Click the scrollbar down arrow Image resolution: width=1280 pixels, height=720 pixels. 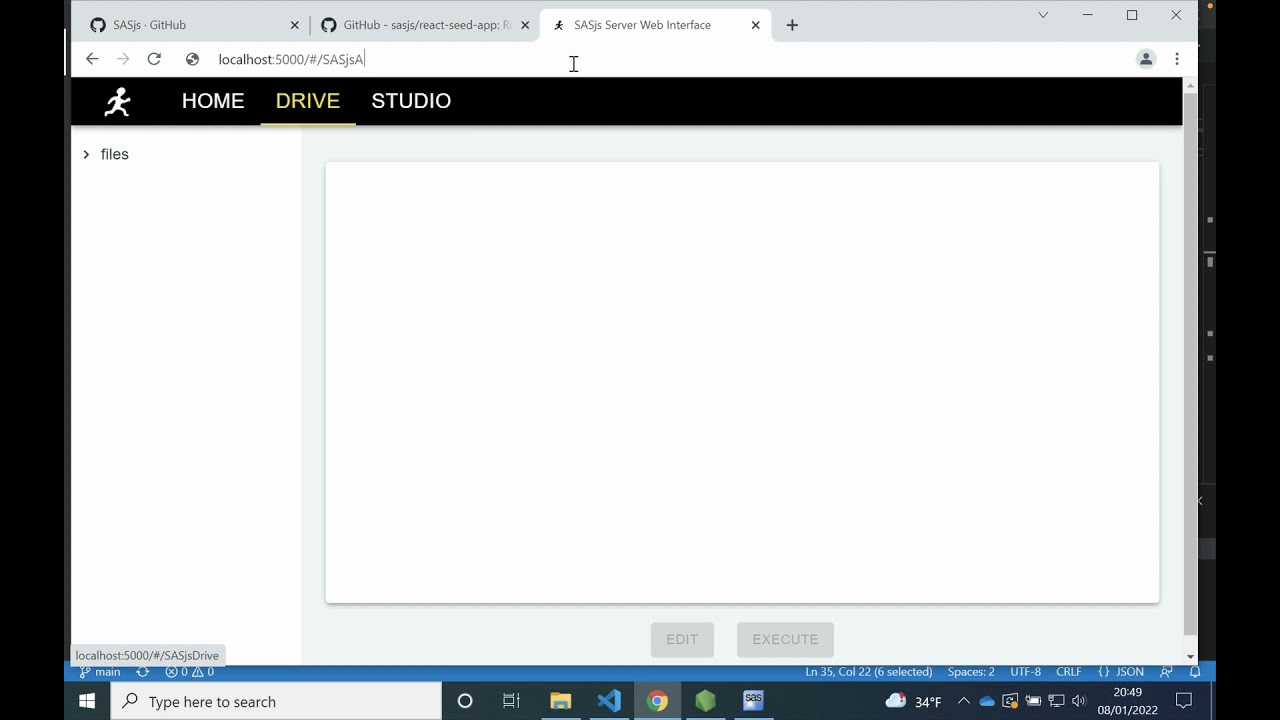click(x=1190, y=656)
